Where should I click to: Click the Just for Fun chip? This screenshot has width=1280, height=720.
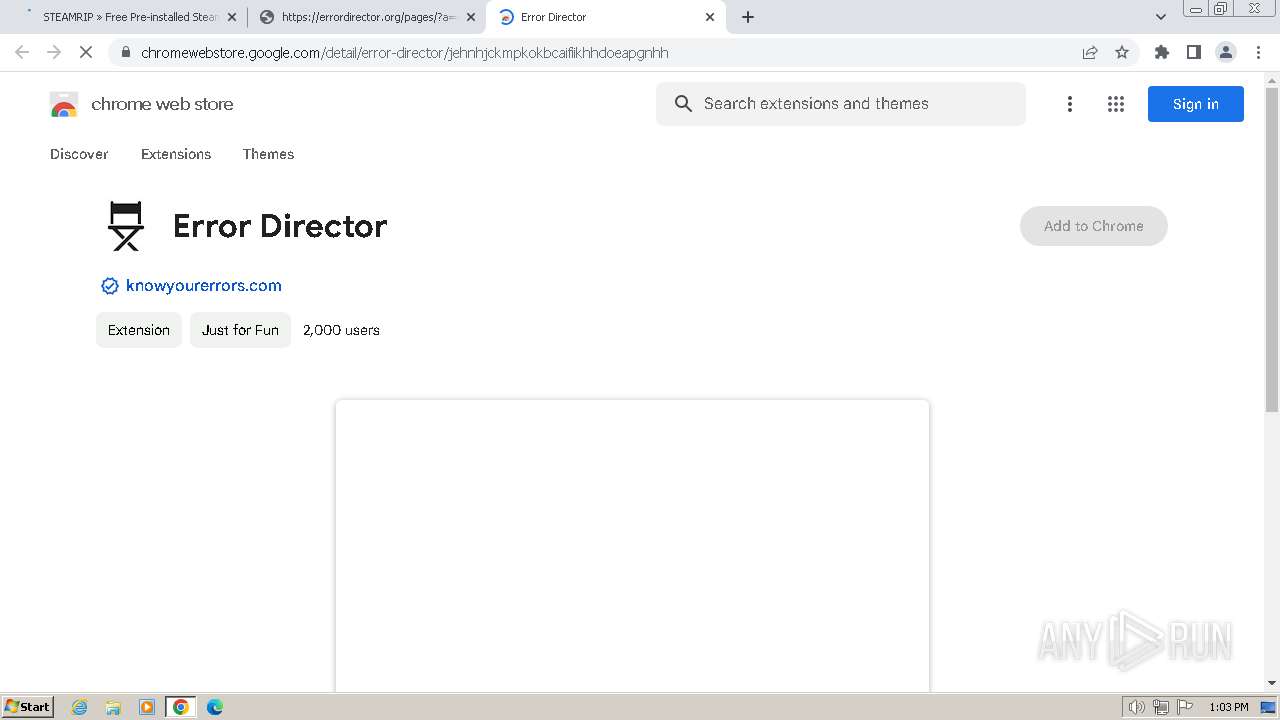pos(240,330)
